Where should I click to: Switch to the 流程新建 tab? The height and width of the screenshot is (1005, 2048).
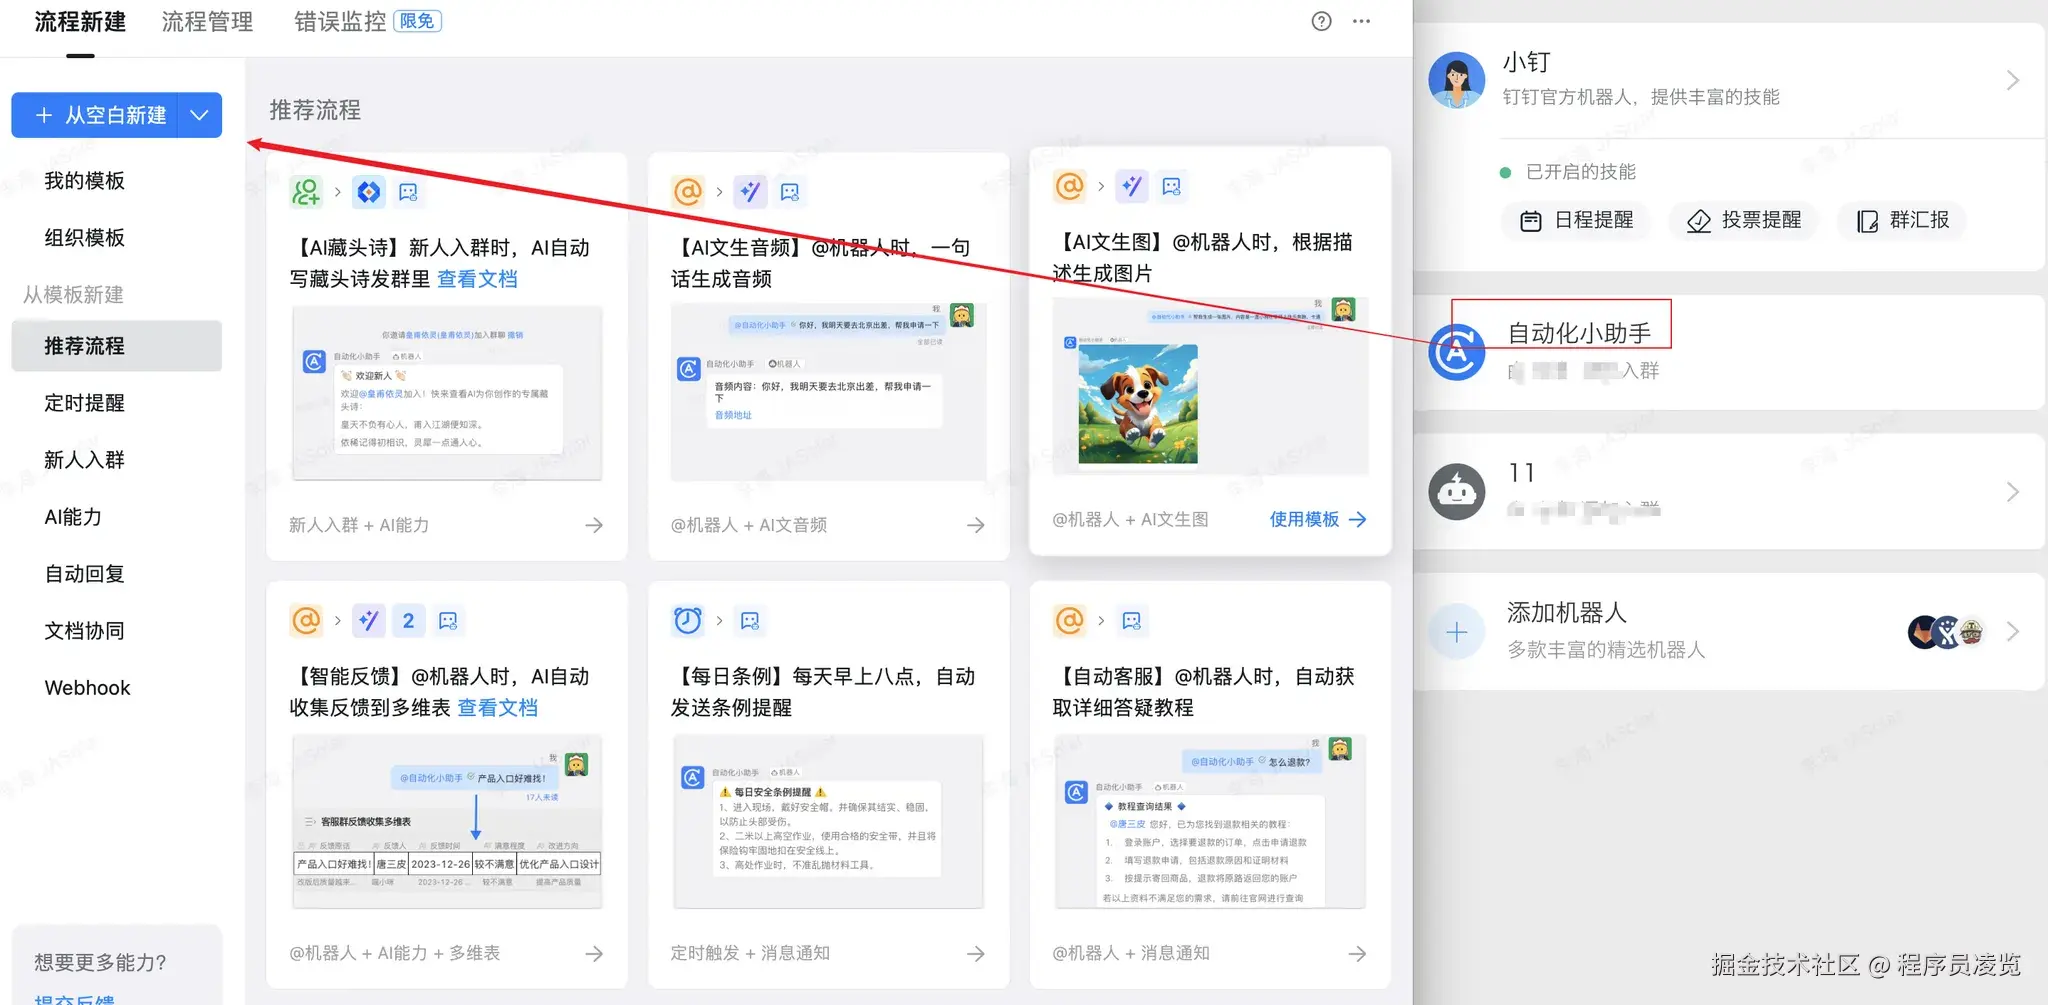tap(80, 22)
